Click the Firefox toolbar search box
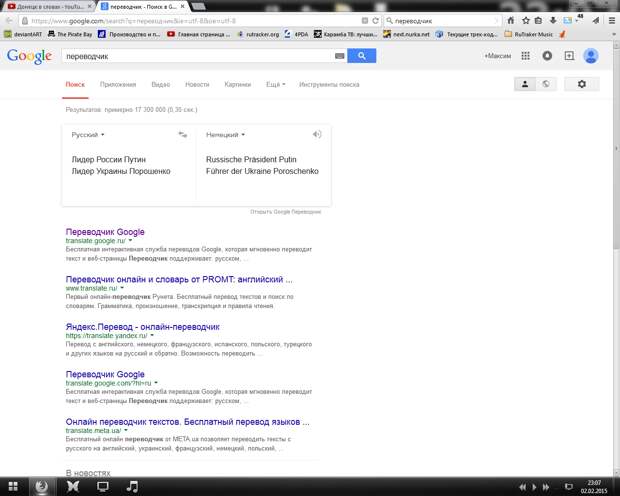Image resolution: width=620 pixels, height=496 pixels. 443,21
